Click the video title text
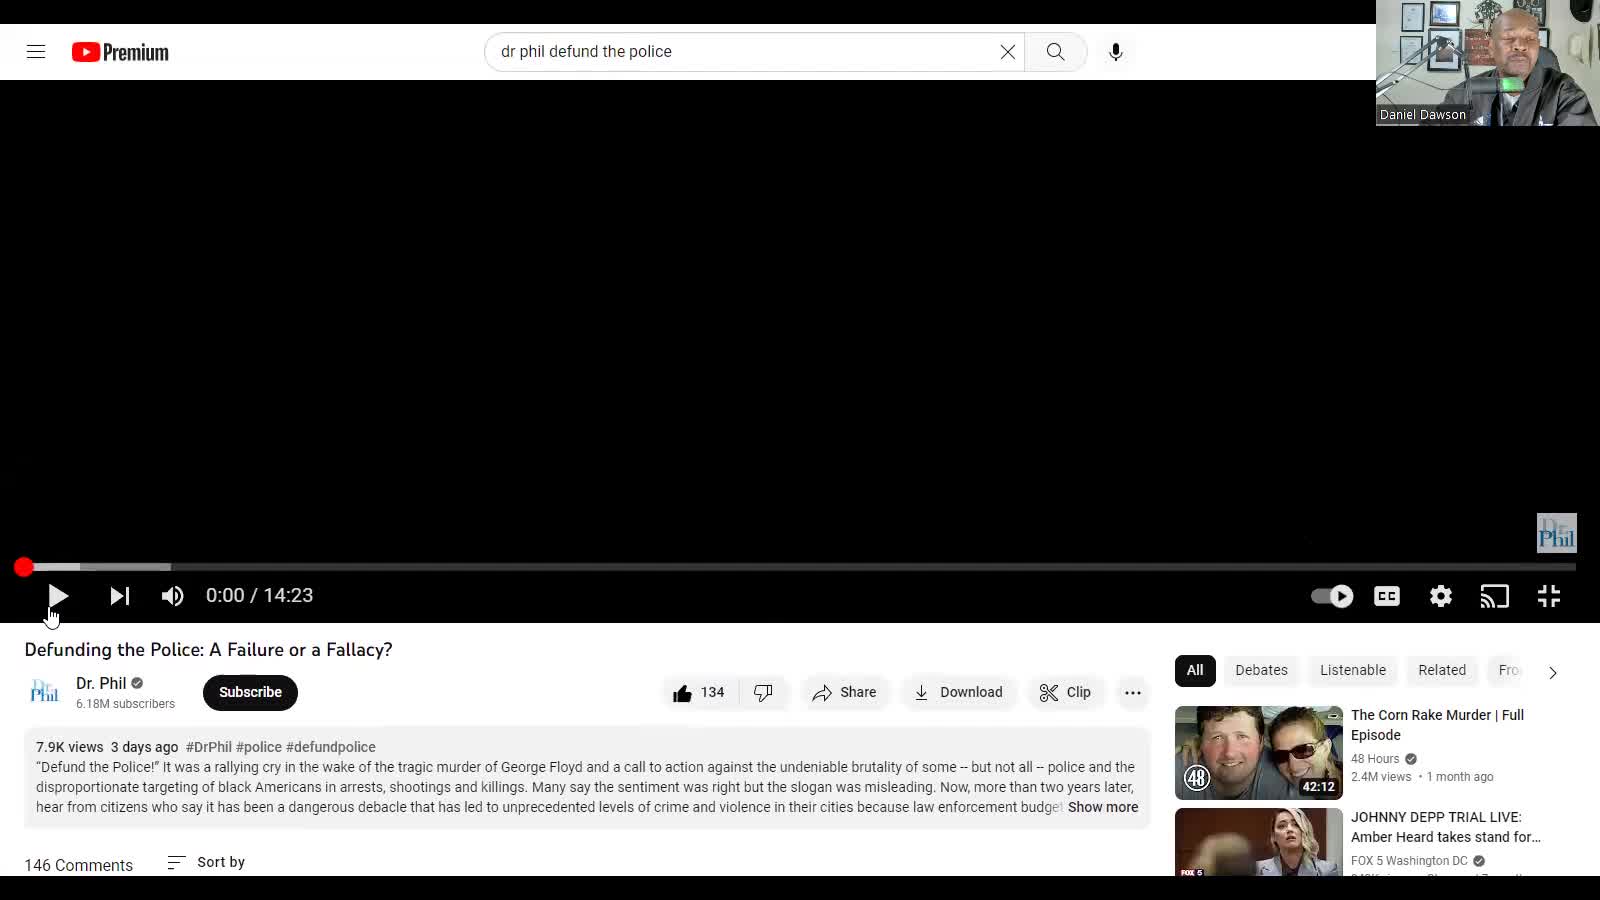The height and width of the screenshot is (900, 1600). 208,650
